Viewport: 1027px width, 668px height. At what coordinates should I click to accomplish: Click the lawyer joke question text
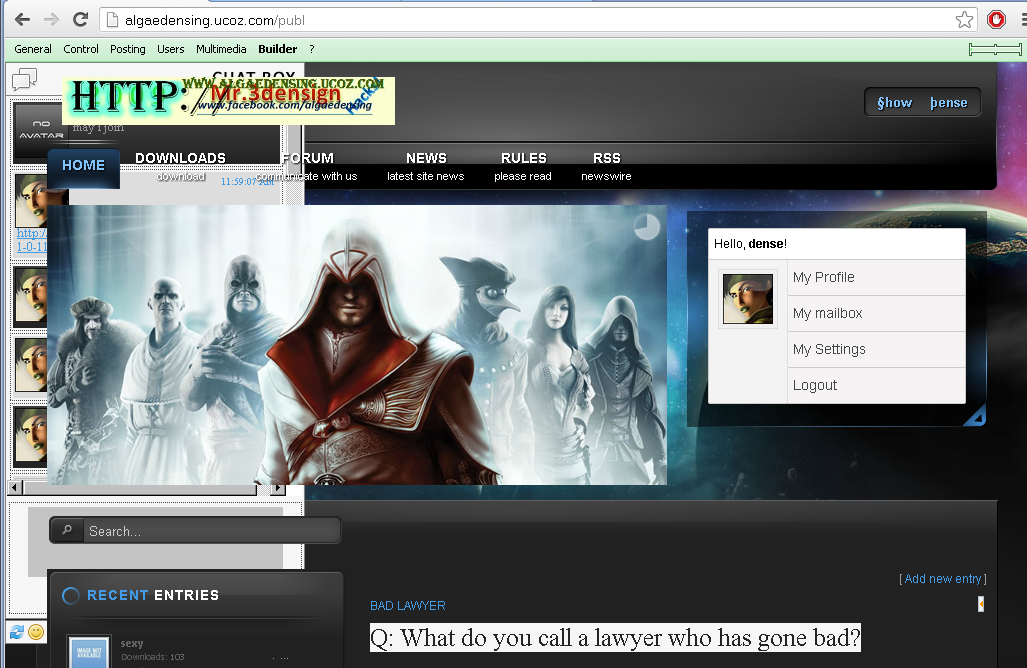615,637
